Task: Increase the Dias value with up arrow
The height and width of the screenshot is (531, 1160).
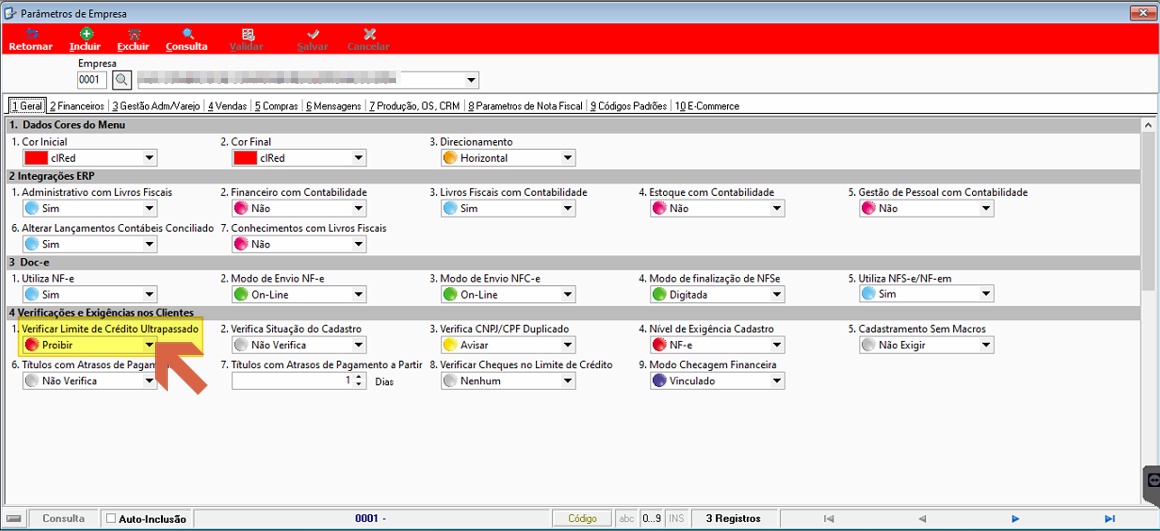Action: [x=359, y=377]
